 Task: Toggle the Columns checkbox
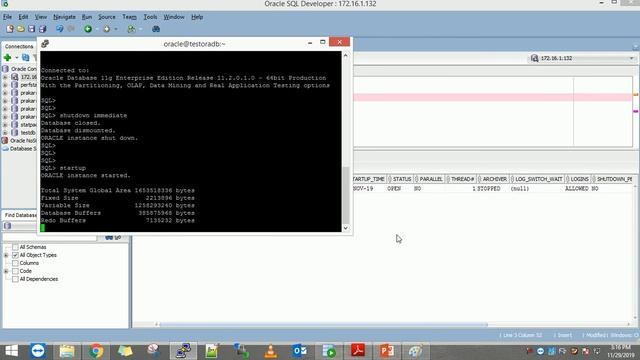(x=15, y=263)
